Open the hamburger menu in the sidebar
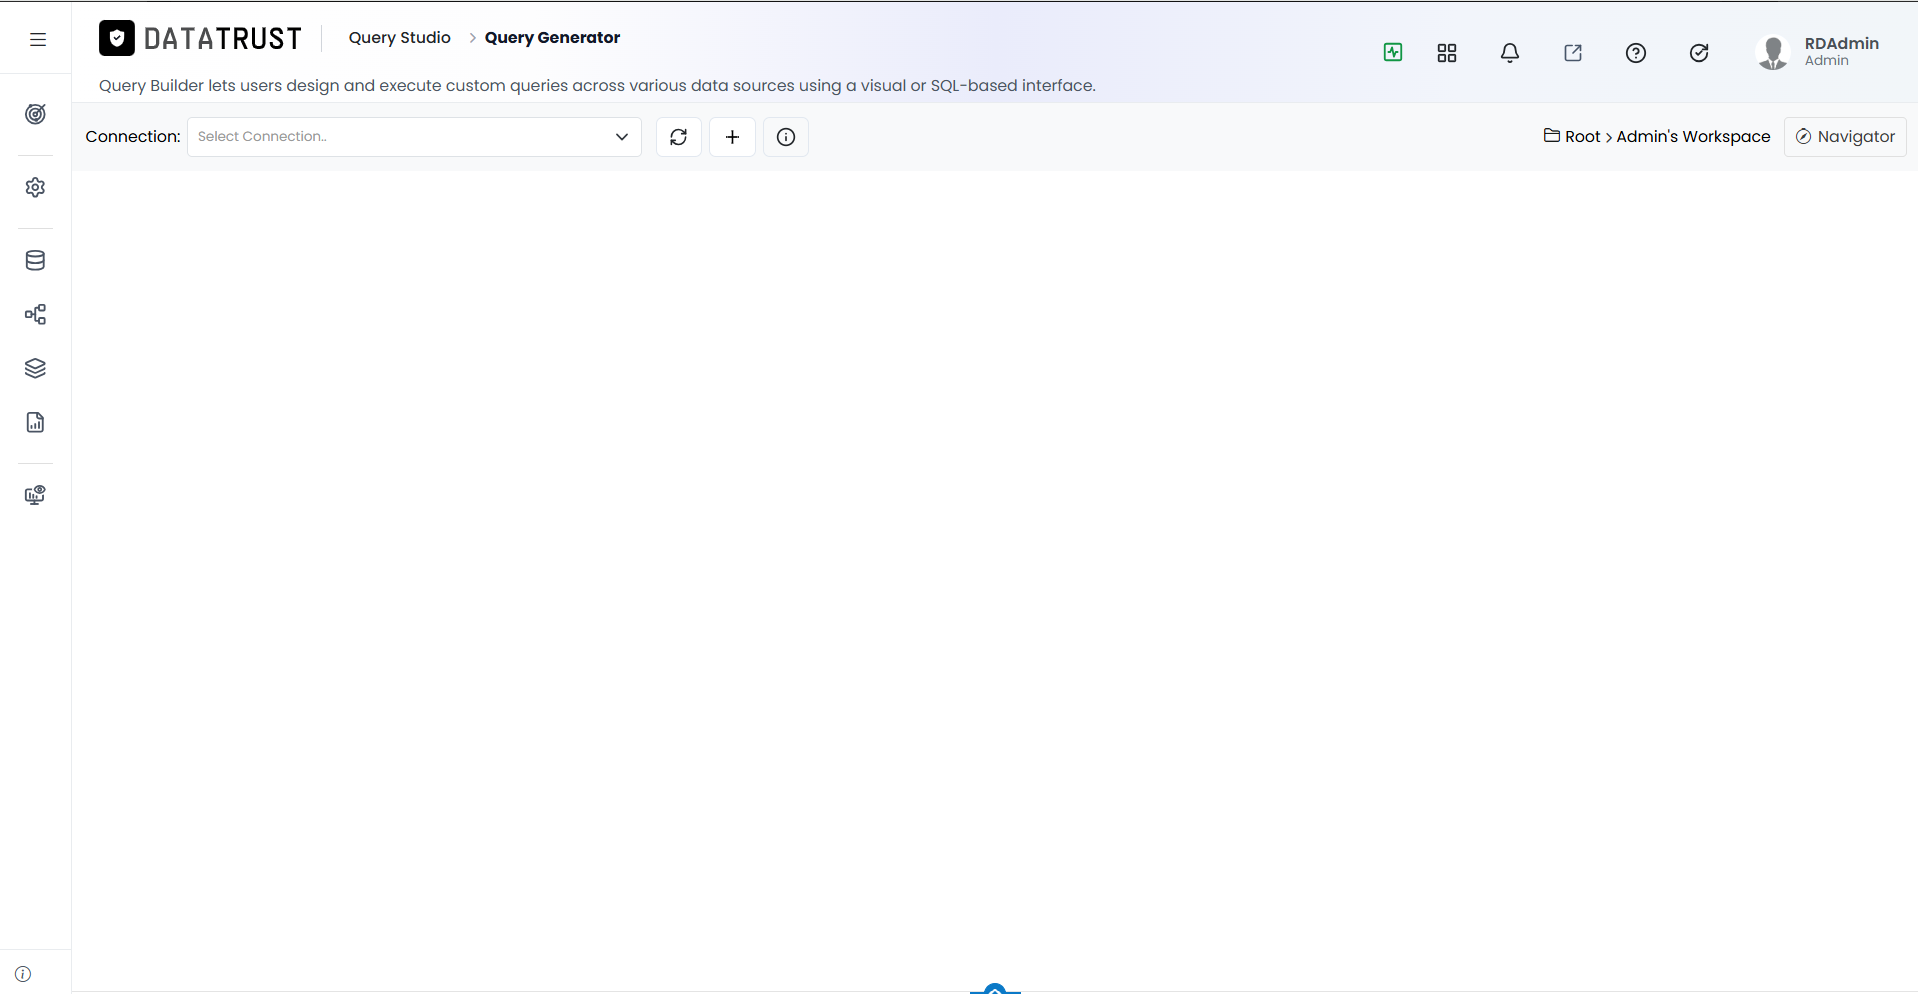 [x=38, y=39]
